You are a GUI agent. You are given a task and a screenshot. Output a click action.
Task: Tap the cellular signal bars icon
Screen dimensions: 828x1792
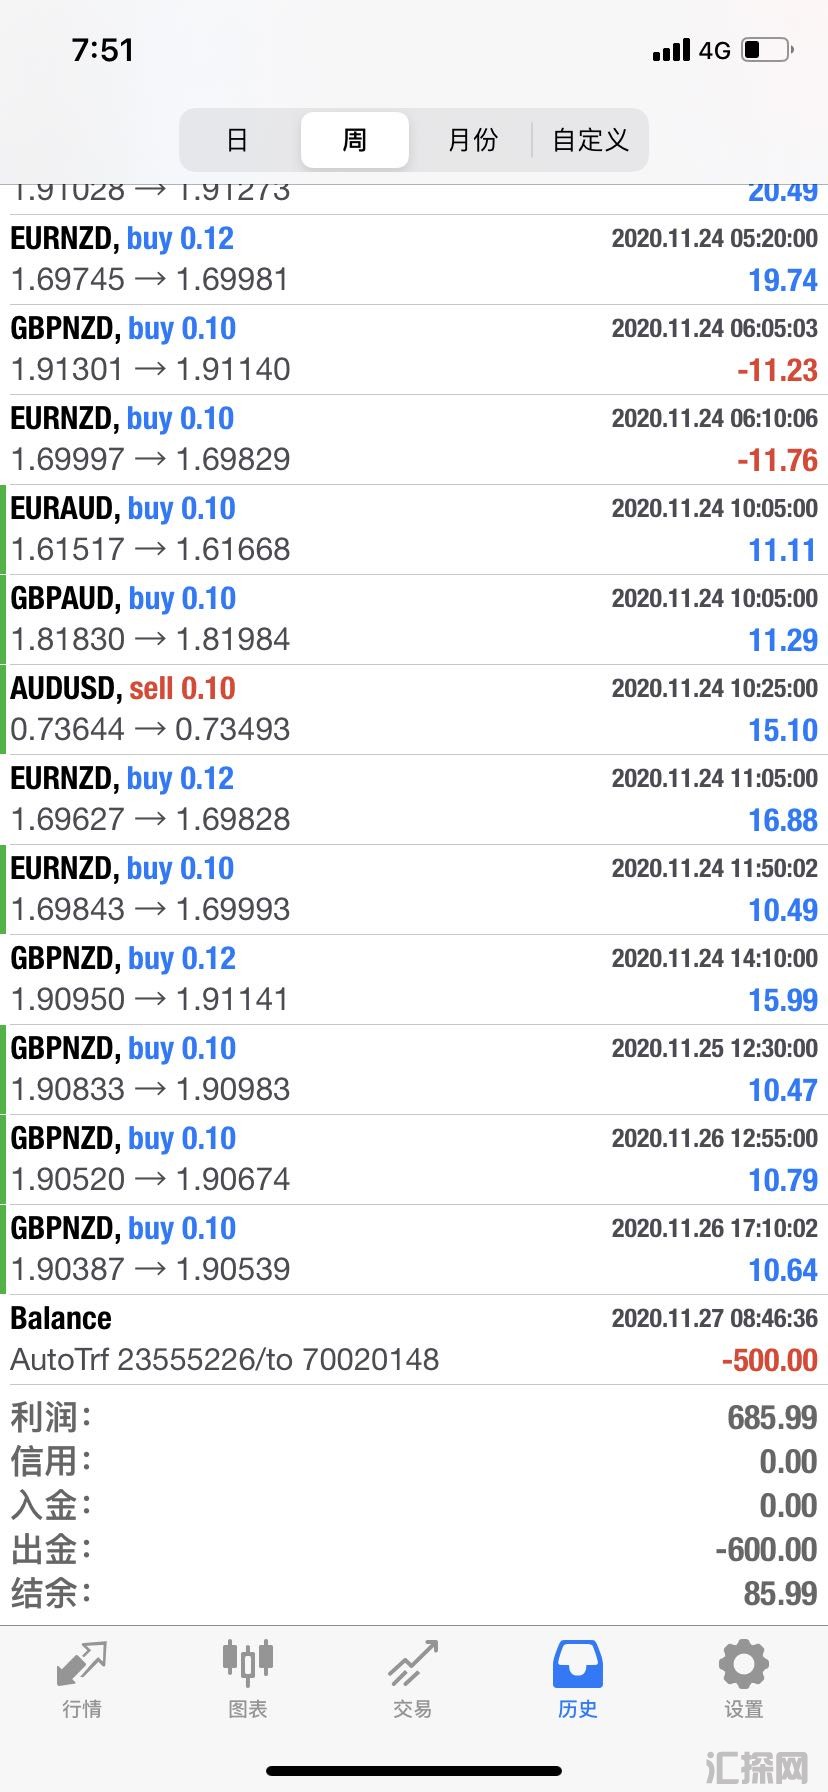671,50
